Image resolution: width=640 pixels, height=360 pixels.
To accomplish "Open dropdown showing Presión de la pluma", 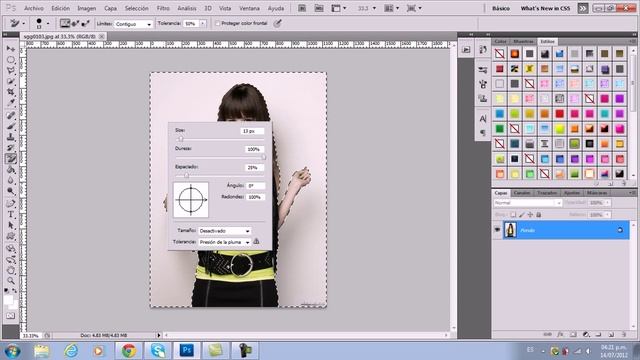I will (x=224, y=242).
